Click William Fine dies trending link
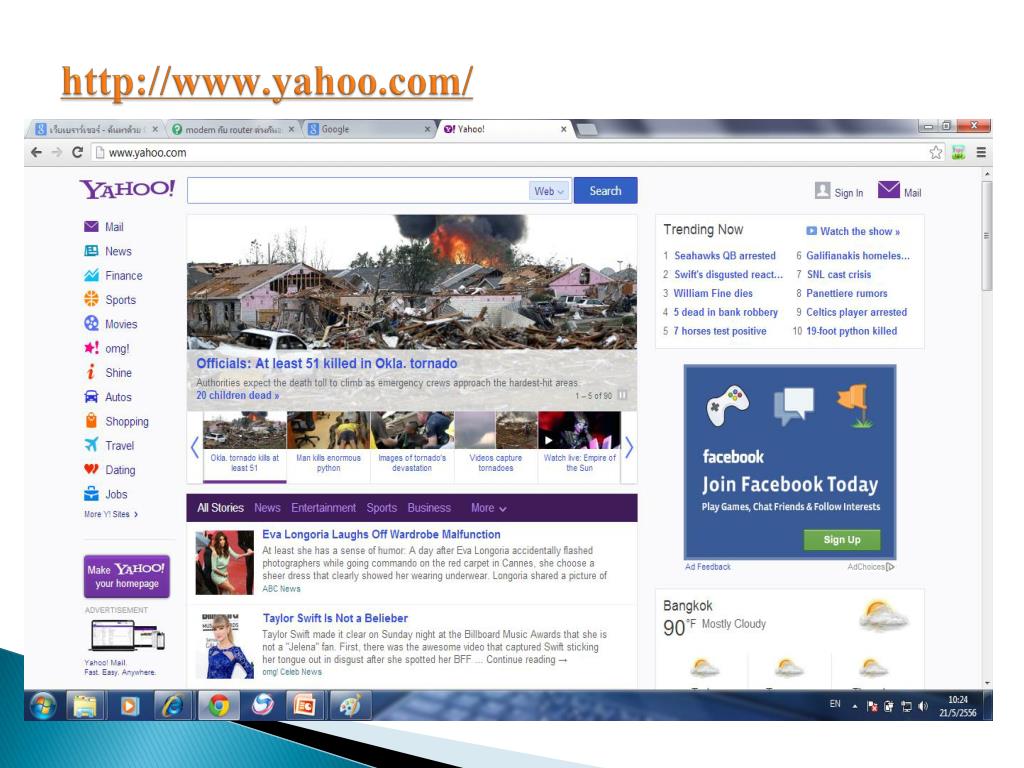Screen dimensions: 1024x768 (713, 293)
